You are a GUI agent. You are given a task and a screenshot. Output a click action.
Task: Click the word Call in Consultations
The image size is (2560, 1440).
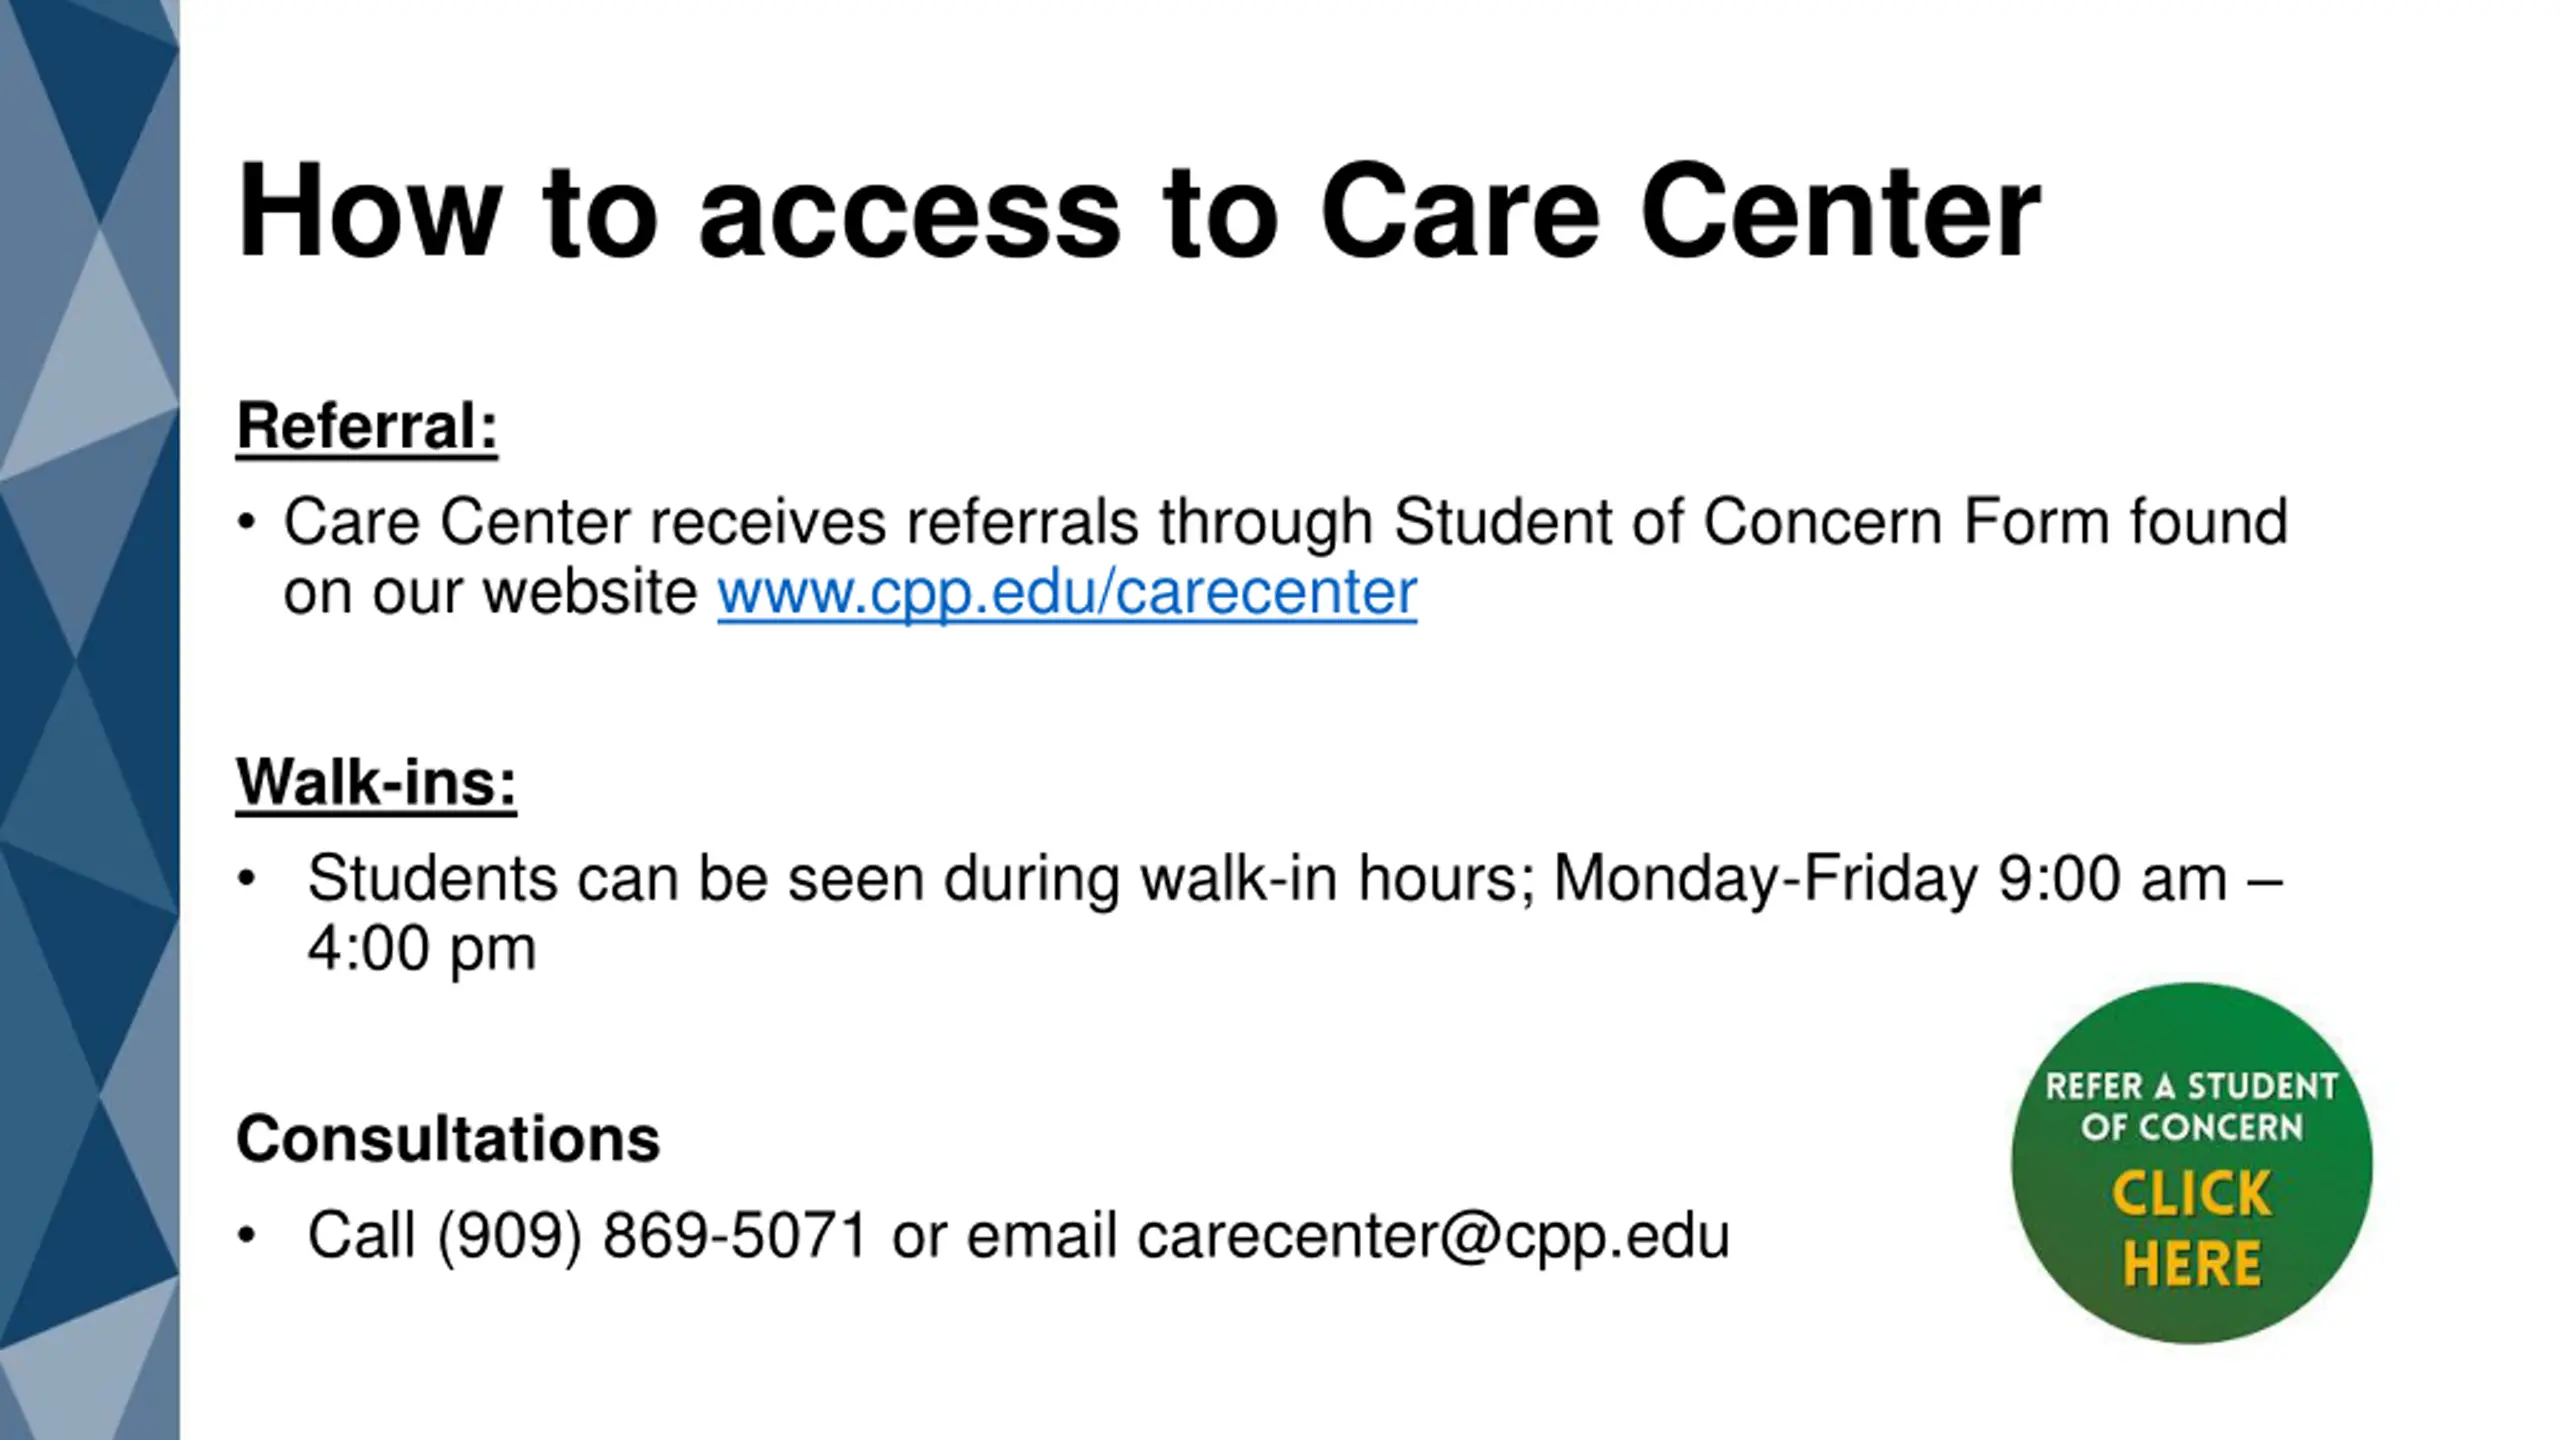click(x=360, y=1235)
